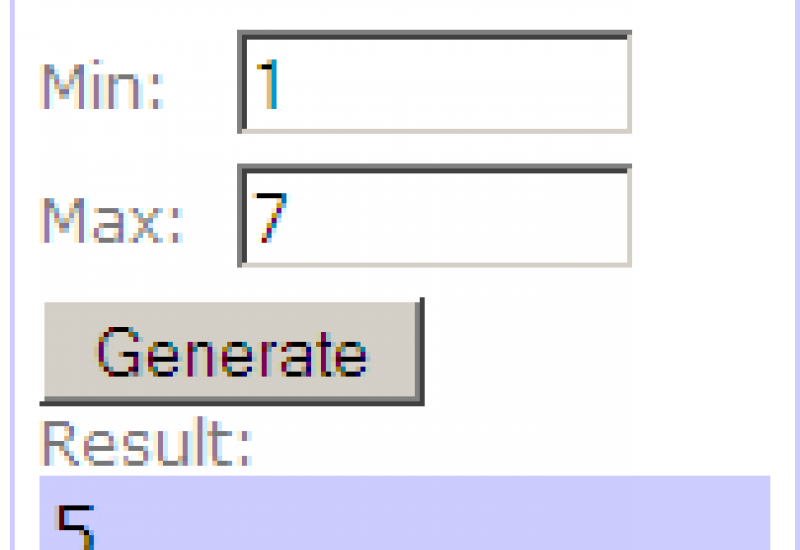Click empty space inside the Max field
This screenshot has width=800, height=550.
pyautogui.click(x=480, y=217)
